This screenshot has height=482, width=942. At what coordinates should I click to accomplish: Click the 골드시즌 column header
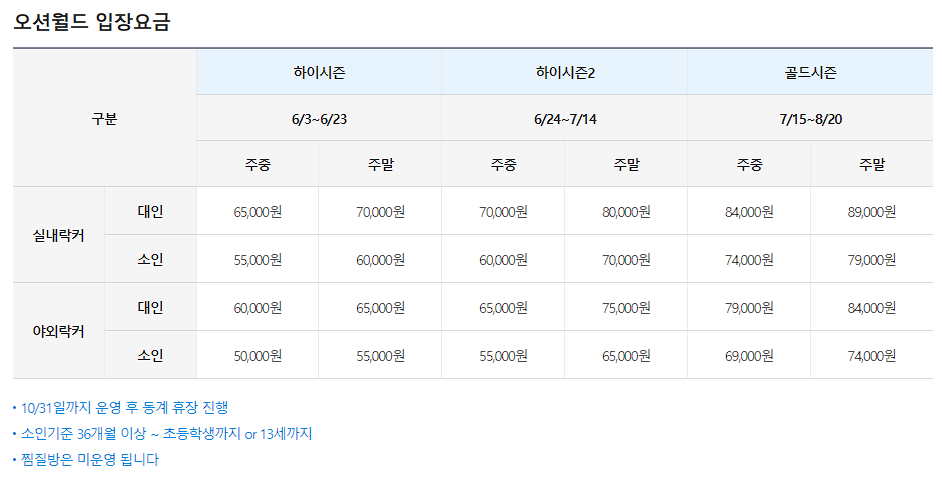[810, 72]
